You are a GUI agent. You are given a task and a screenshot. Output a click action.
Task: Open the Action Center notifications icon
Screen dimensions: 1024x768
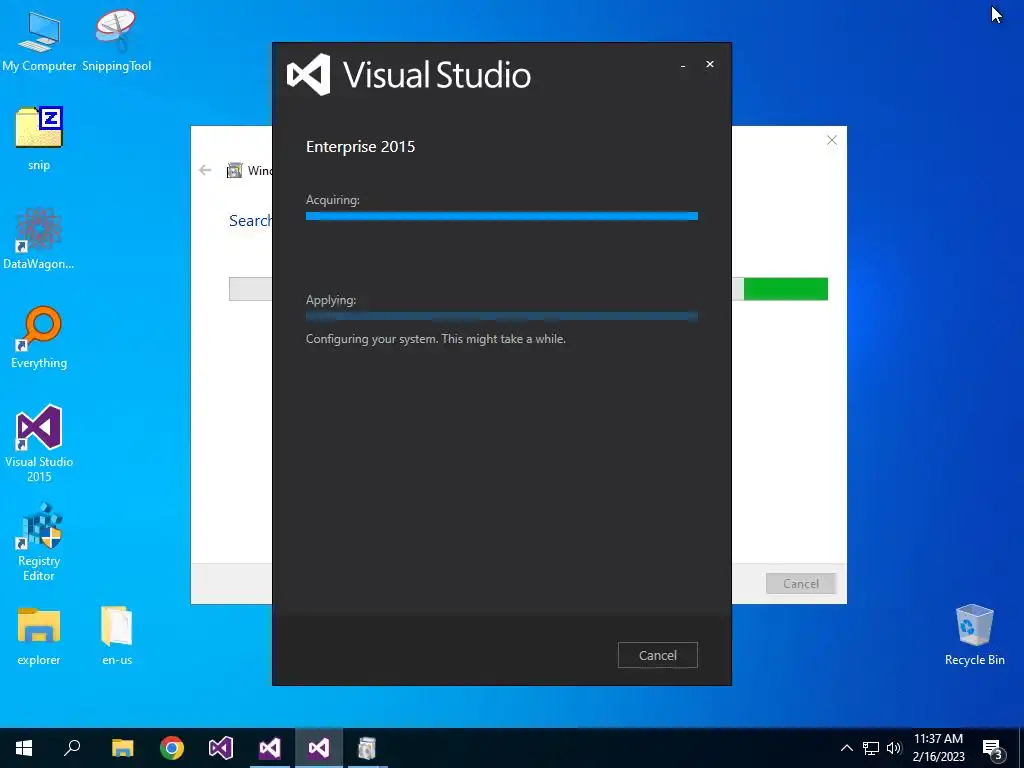[x=993, y=748]
